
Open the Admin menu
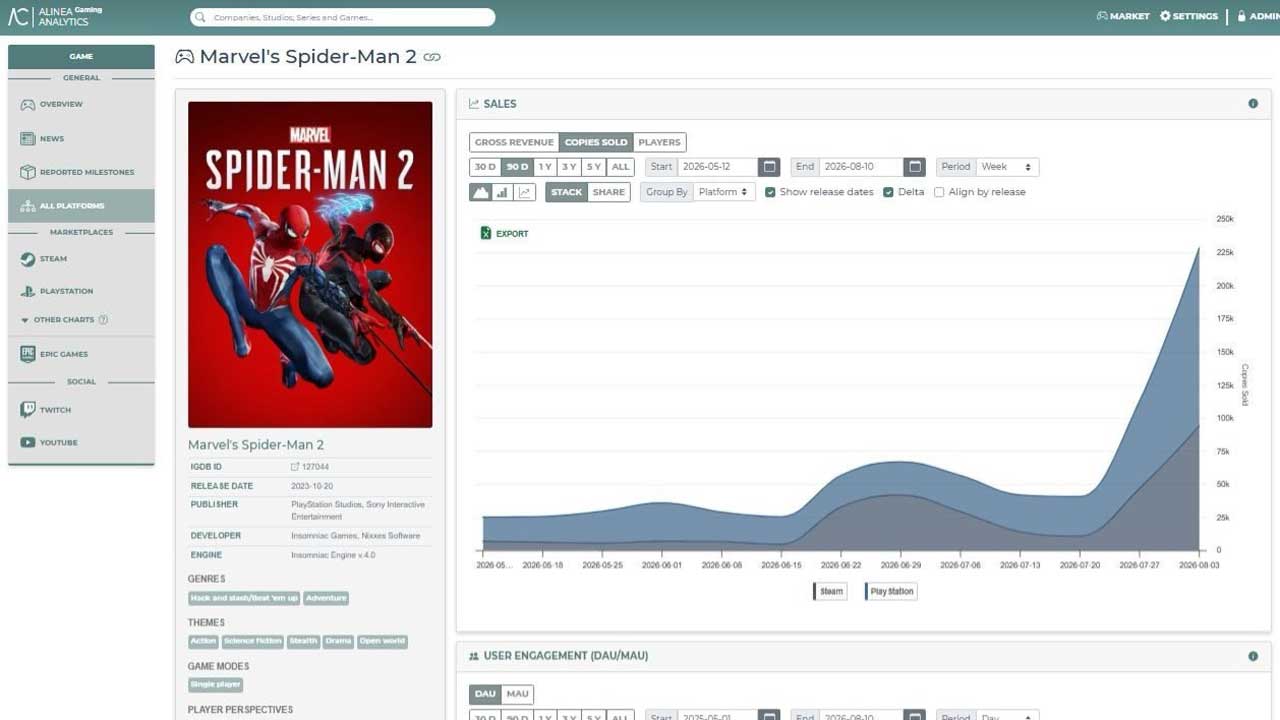(1258, 16)
